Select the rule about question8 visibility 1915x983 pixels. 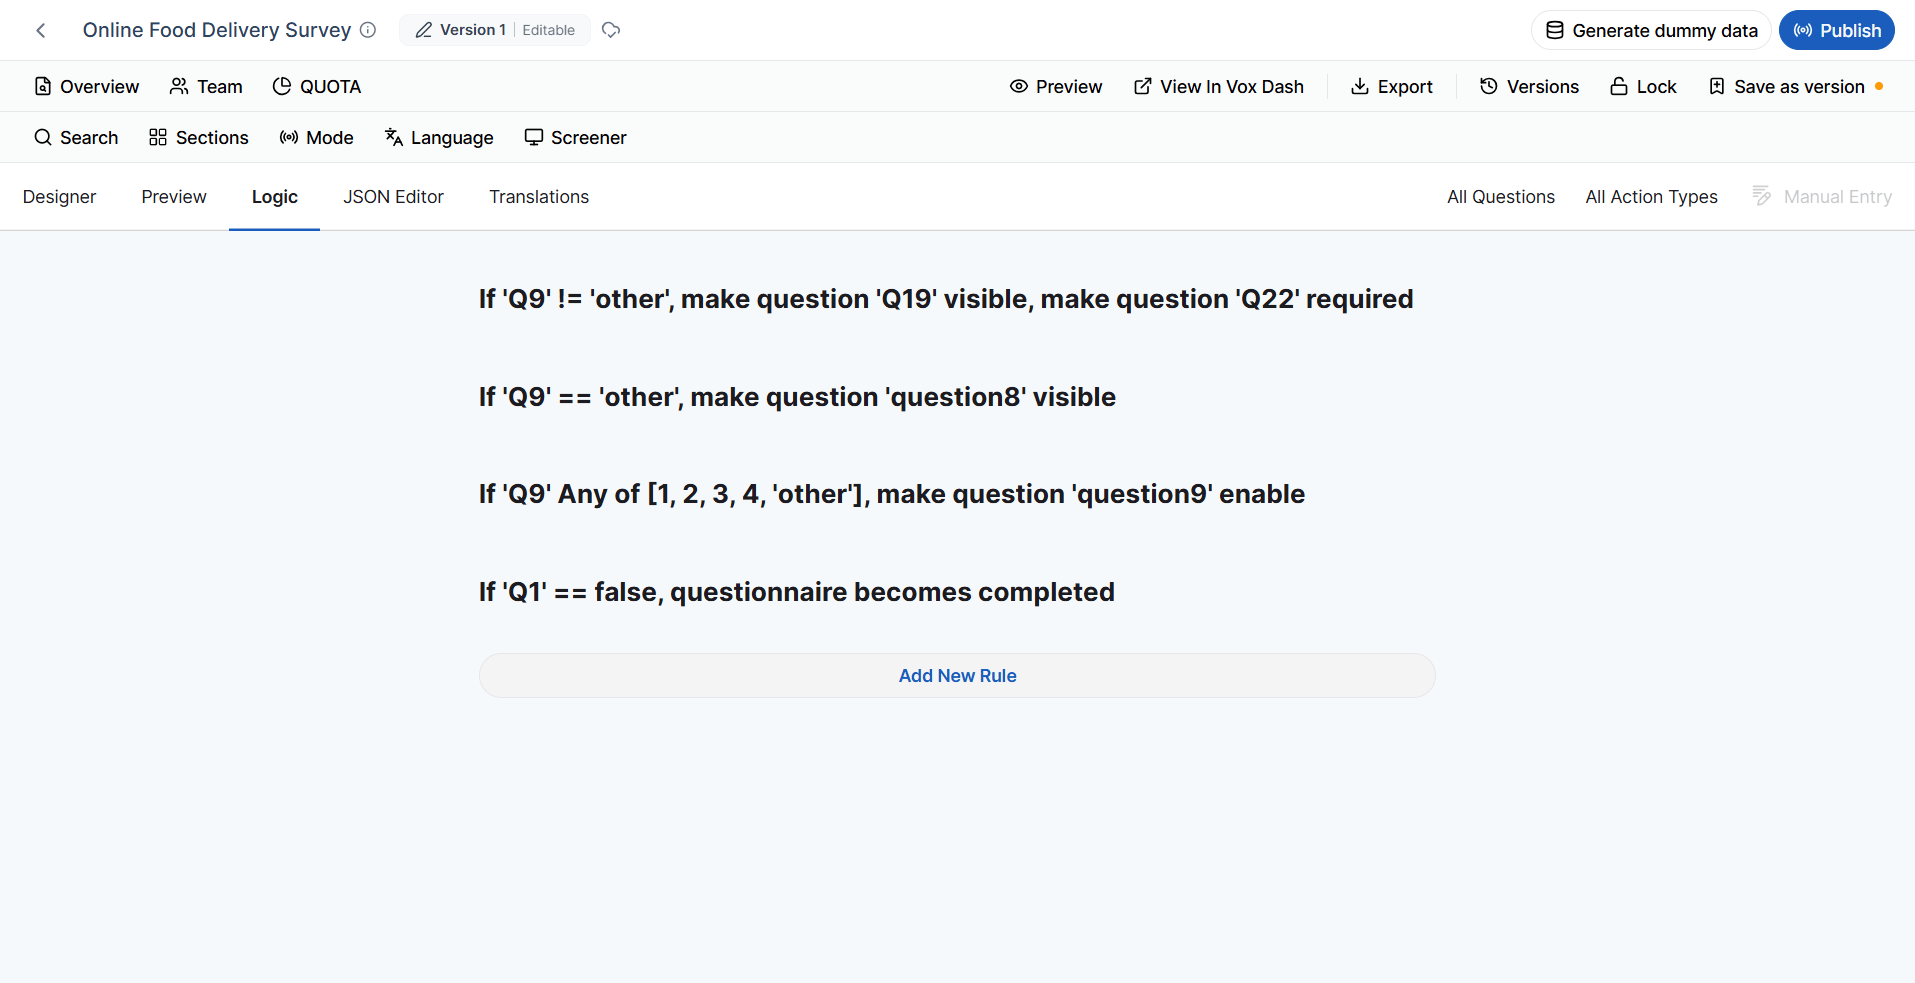pos(797,397)
